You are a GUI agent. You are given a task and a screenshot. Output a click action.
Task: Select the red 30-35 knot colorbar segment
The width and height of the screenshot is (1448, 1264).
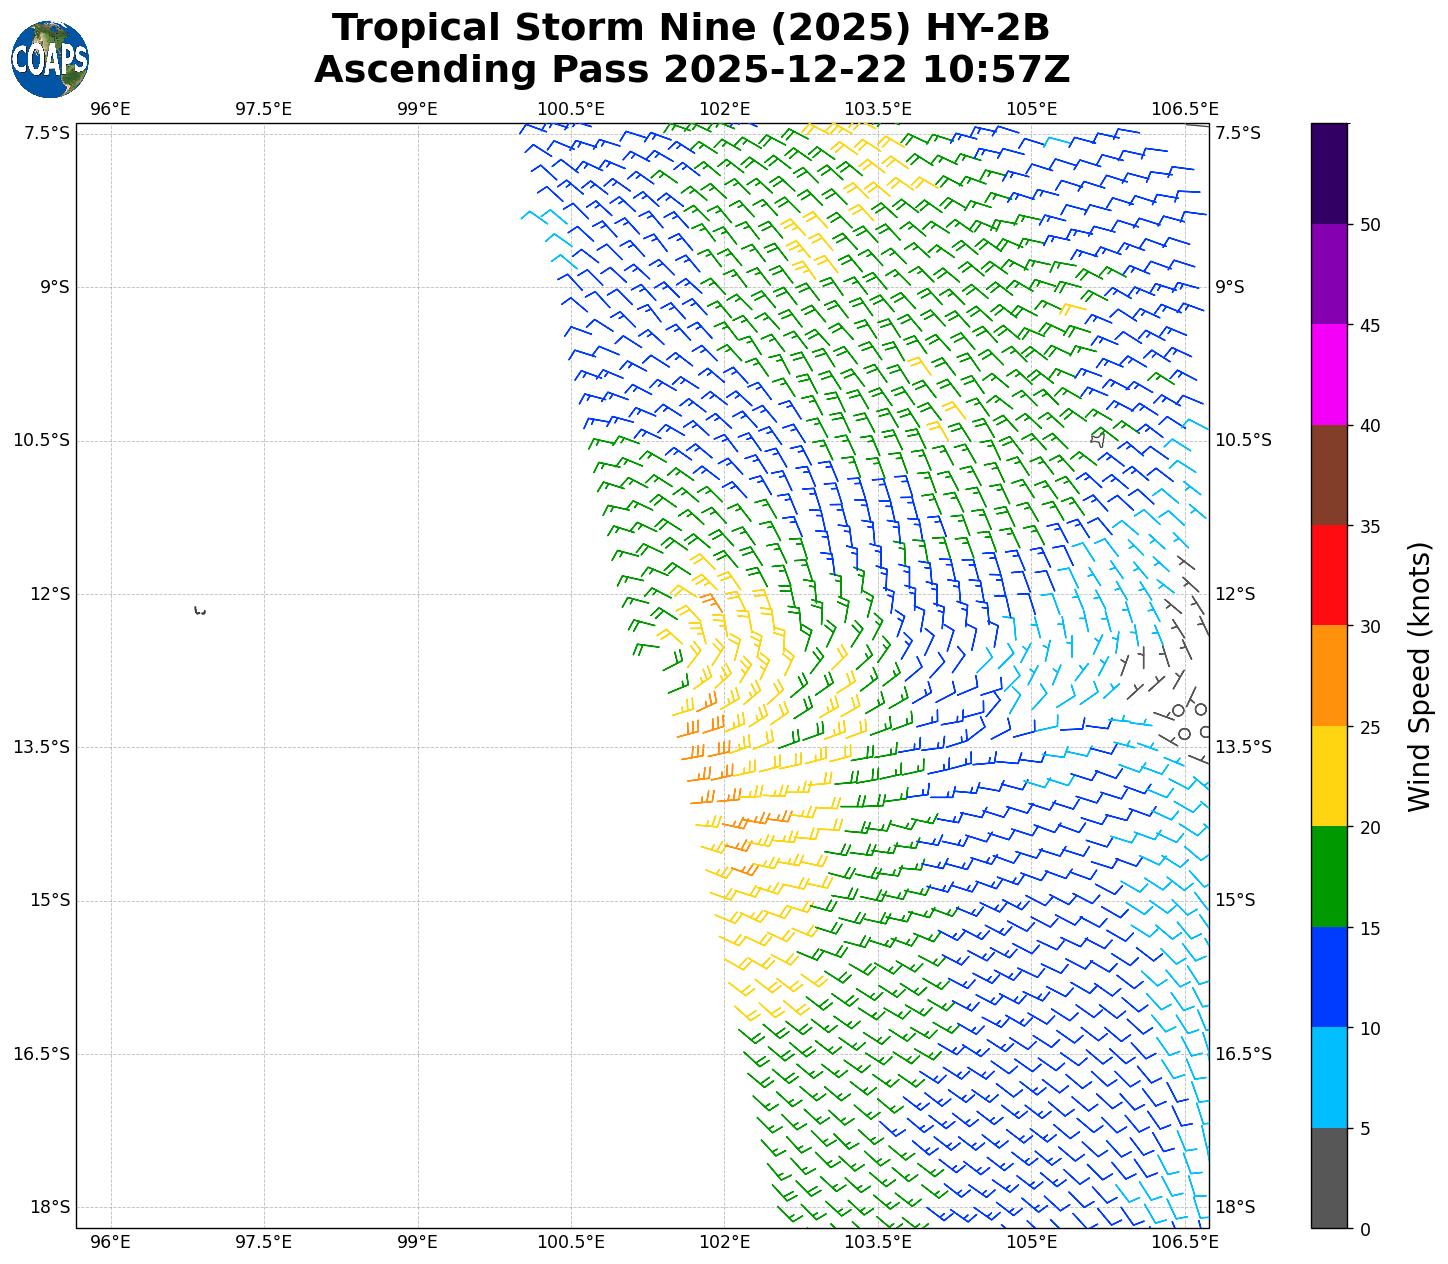click(1329, 575)
